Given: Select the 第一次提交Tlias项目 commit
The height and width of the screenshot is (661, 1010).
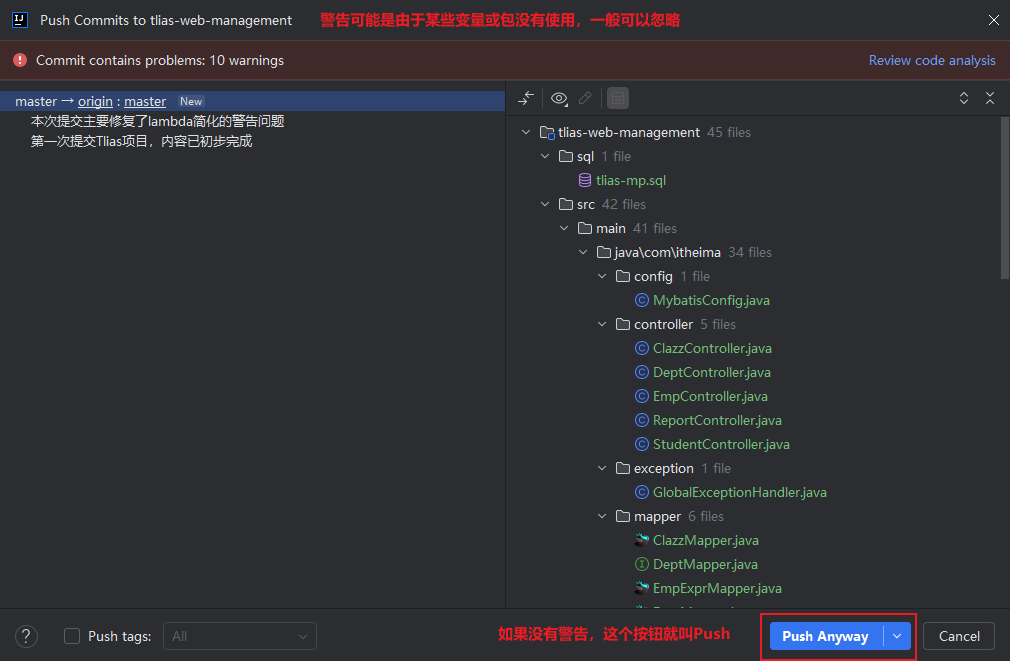Looking at the screenshot, I should tap(142, 141).
